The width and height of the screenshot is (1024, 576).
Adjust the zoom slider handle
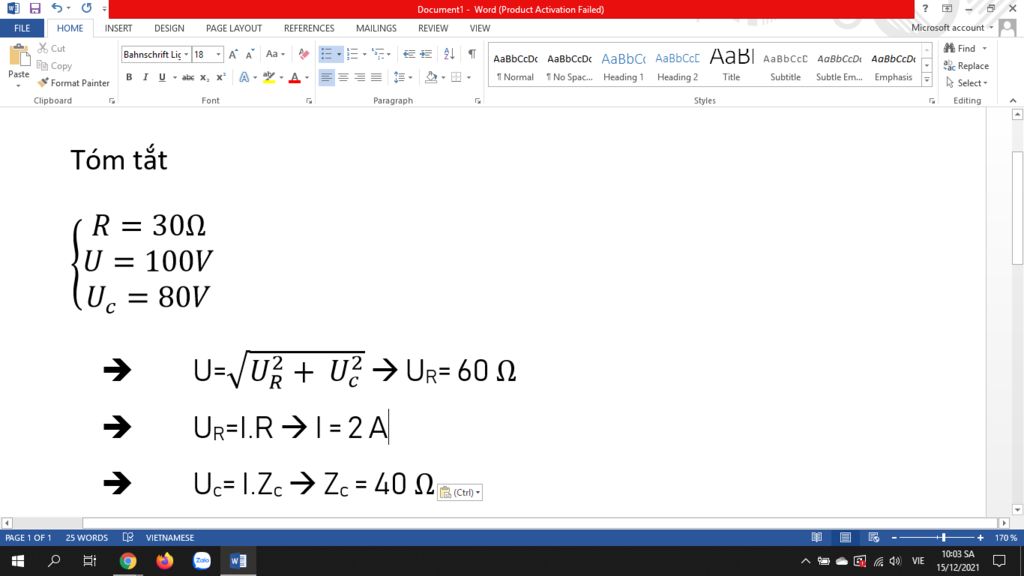pyautogui.click(x=943, y=537)
